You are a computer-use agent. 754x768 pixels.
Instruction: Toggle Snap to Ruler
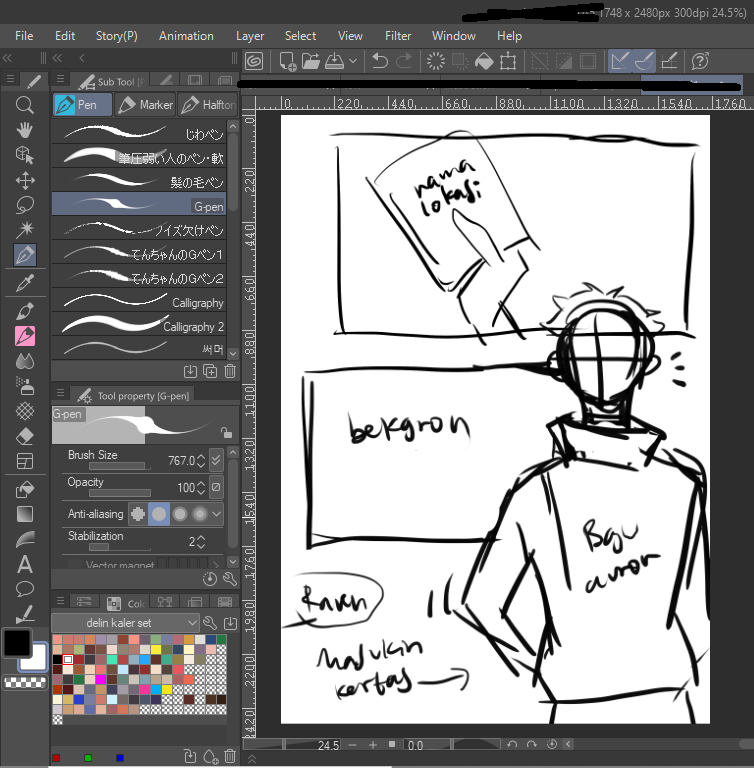tap(620, 61)
